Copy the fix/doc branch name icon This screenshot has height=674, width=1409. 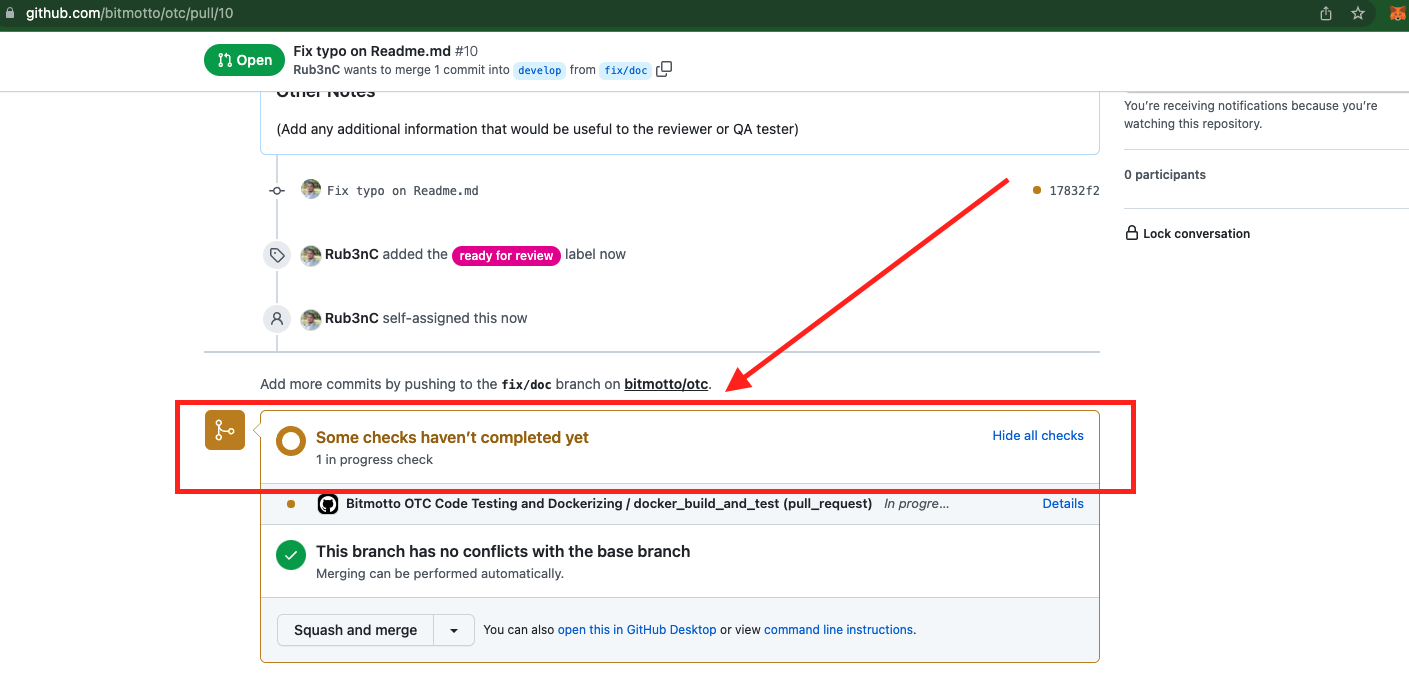pyautogui.click(x=664, y=70)
